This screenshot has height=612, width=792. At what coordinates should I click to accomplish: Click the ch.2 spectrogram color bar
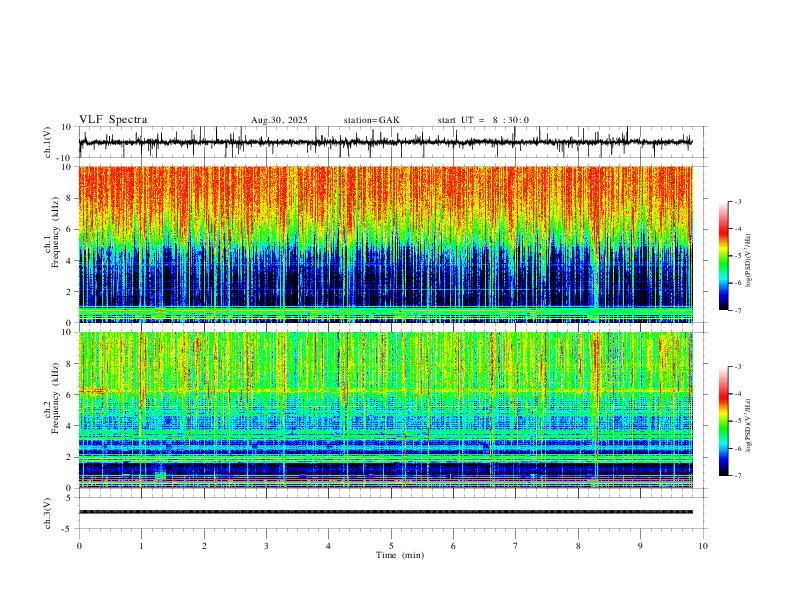click(724, 421)
